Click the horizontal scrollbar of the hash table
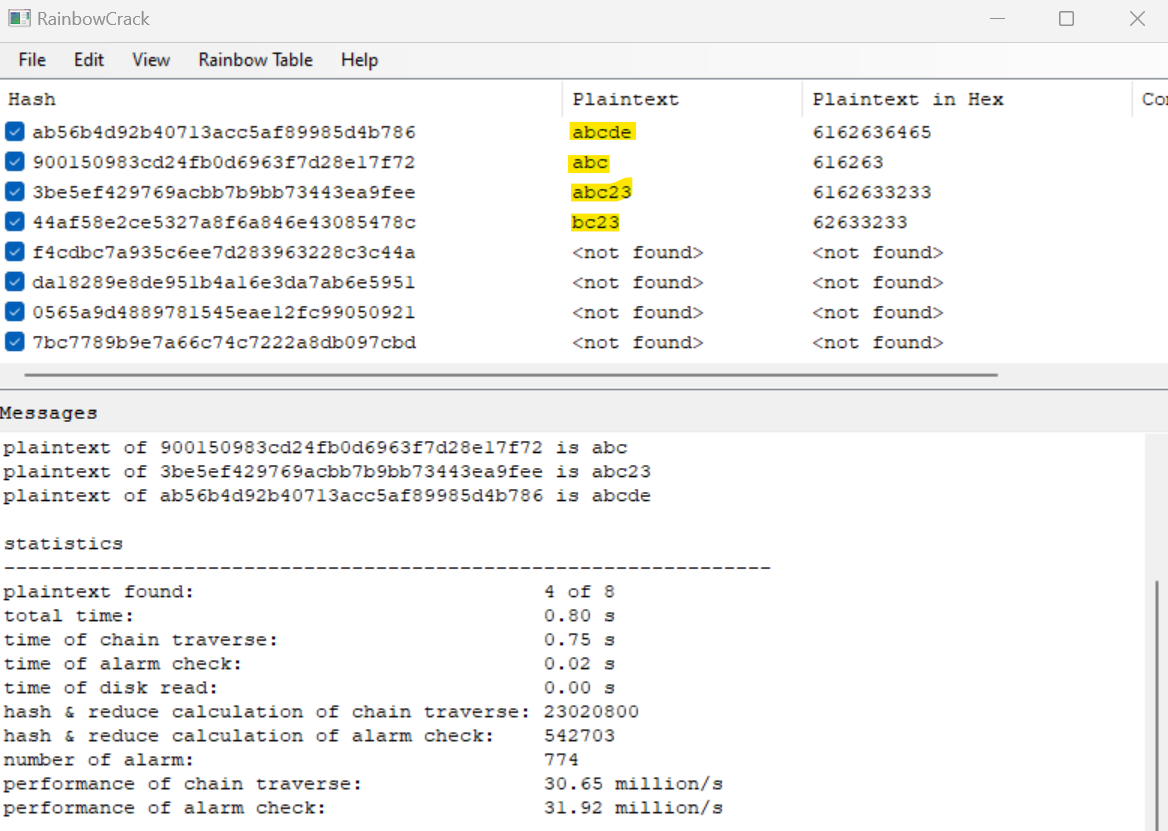 (x=511, y=375)
